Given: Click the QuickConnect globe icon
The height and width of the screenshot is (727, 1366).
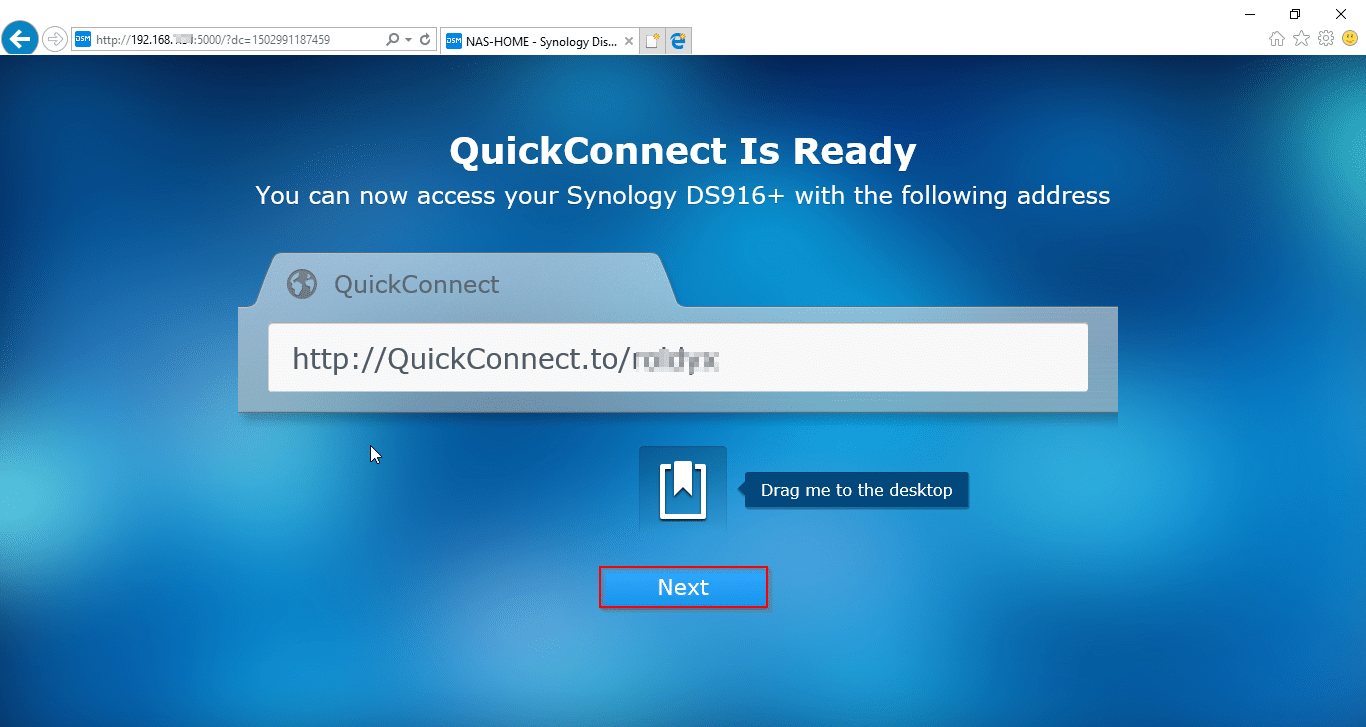Looking at the screenshot, I should [x=302, y=284].
